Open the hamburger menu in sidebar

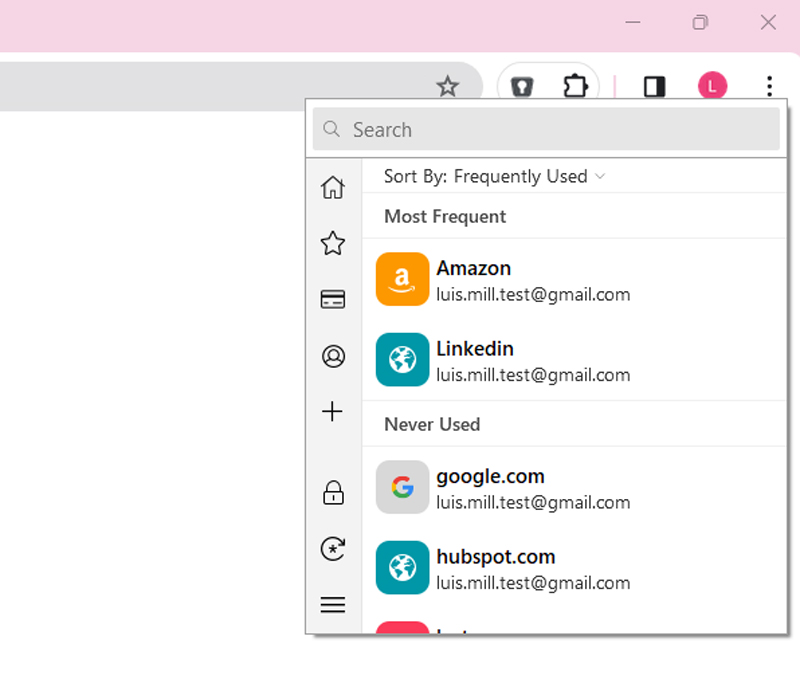click(x=333, y=604)
